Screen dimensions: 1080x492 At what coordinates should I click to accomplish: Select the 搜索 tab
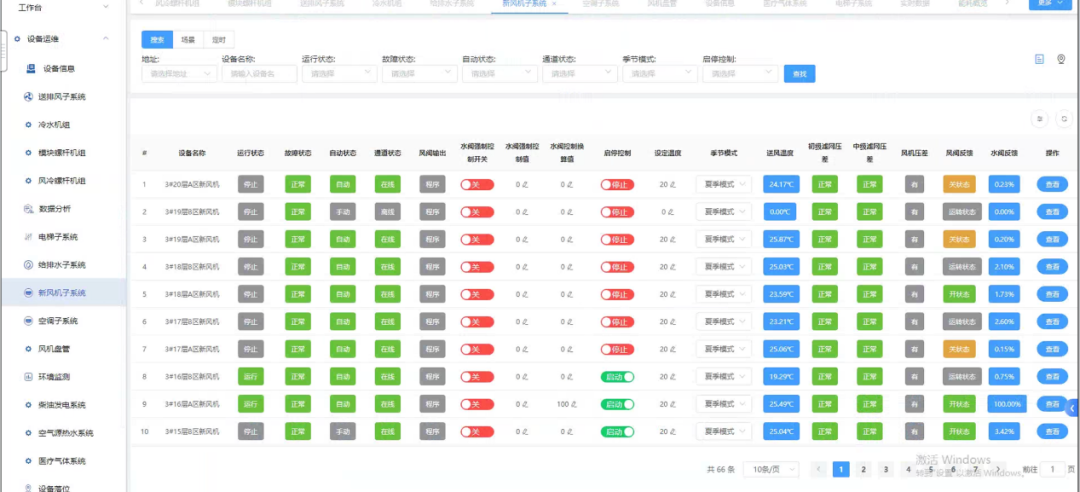(x=157, y=39)
